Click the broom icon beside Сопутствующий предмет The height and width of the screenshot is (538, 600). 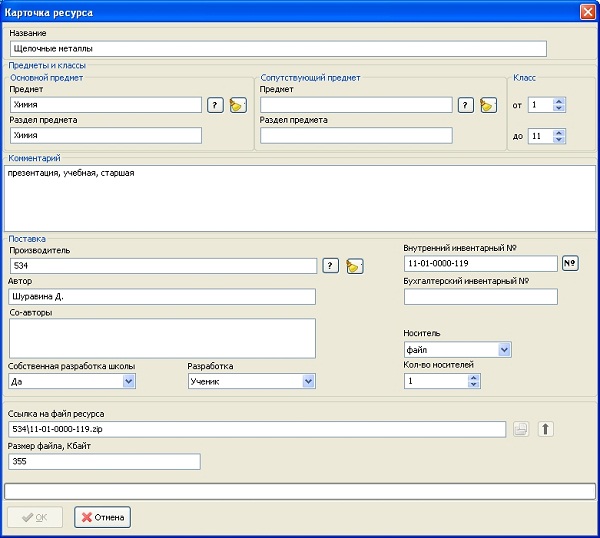[488, 105]
